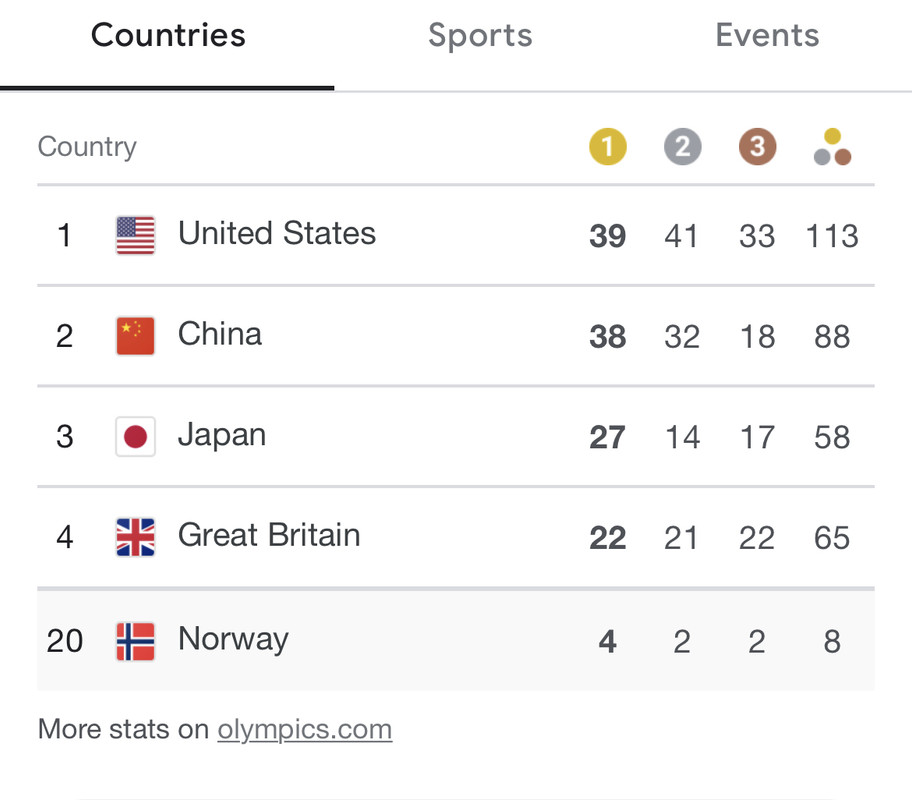Image resolution: width=912 pixels, height=800 pixels.
Task: Switch to the Events tab
Action: click(767, 35)
